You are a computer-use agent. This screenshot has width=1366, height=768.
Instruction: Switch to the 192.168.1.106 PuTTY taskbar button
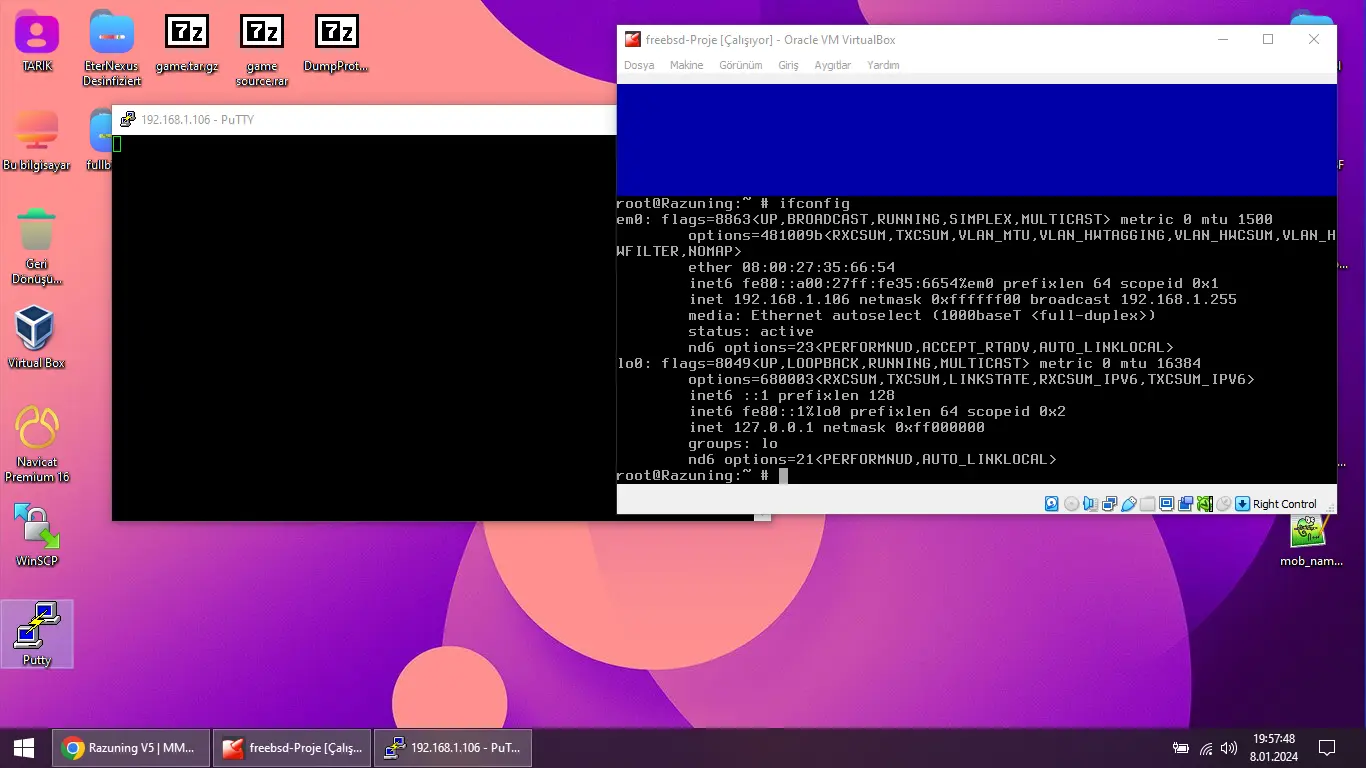click(453, 747)
